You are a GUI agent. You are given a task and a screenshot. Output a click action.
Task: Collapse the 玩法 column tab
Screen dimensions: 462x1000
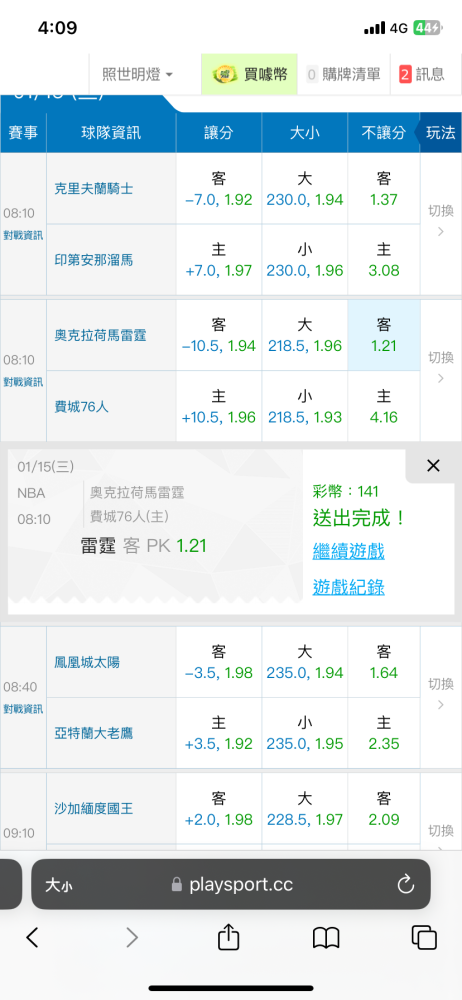pyautogui.click(x=440, y=133)
